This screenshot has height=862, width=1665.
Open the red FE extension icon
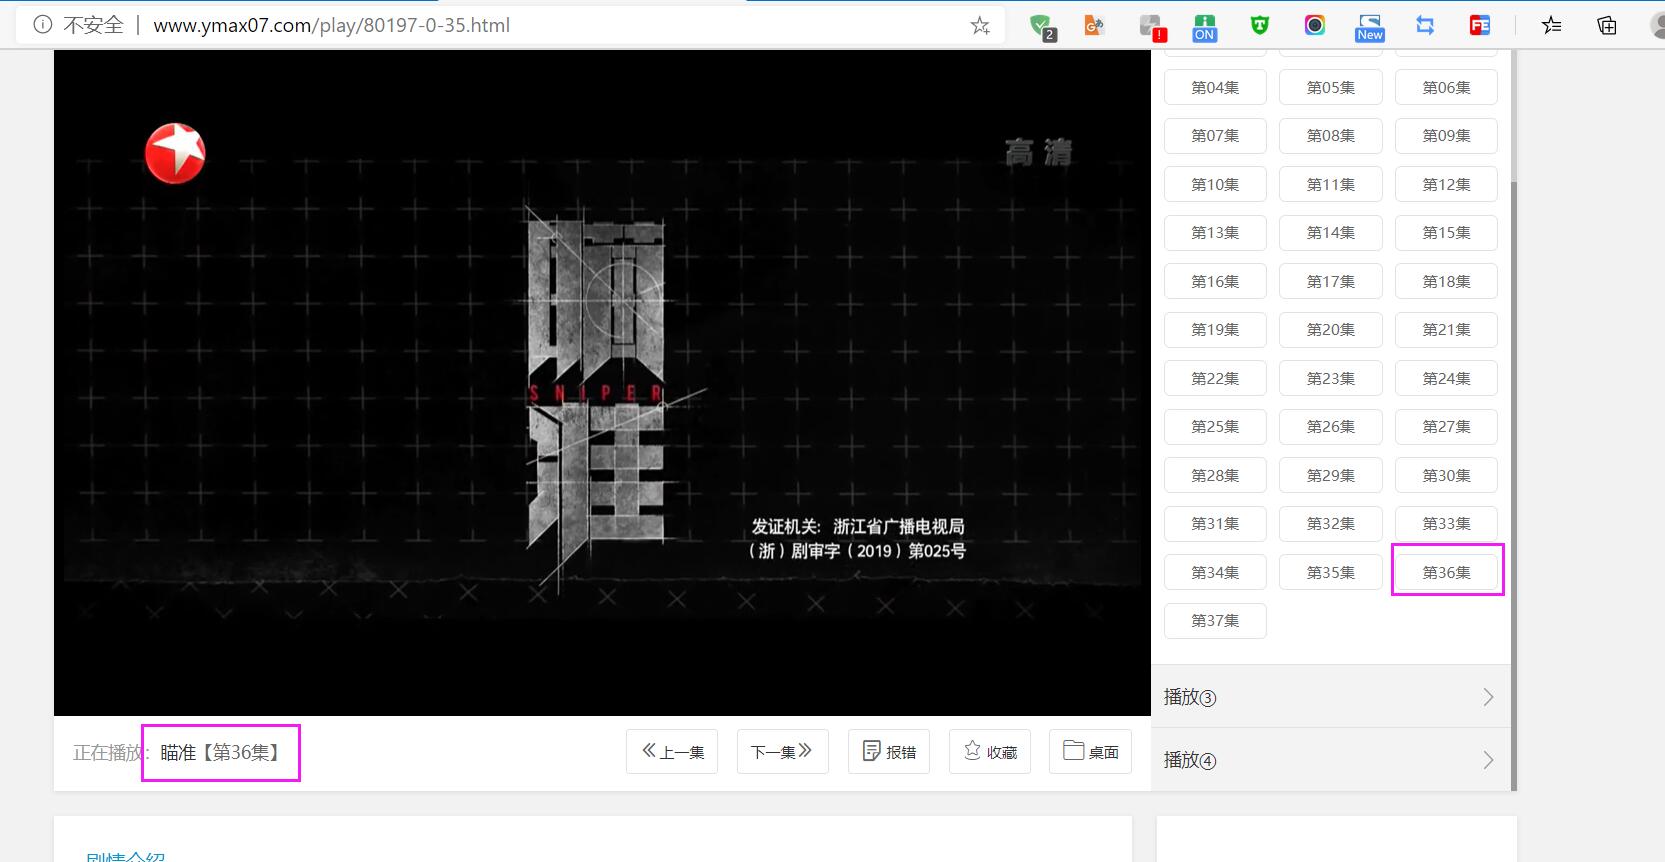[1480, 26]
